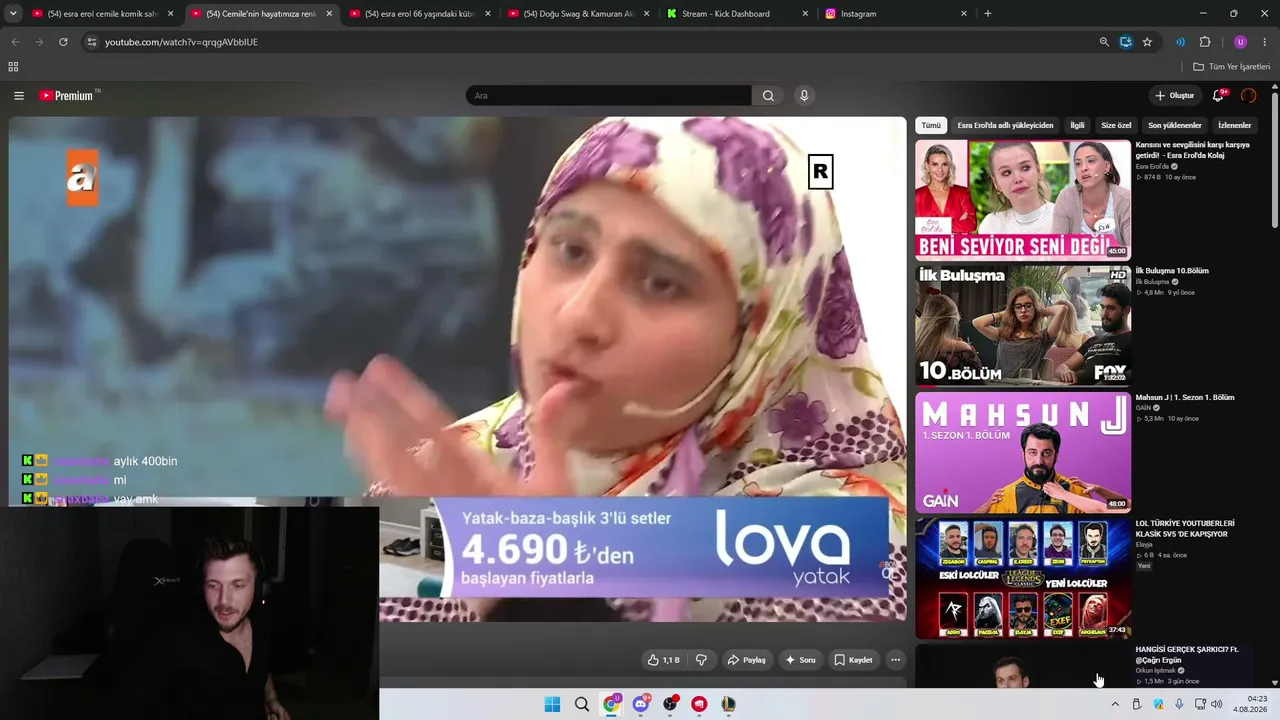The height and width of the screenshot is (720, 1280).
Task: Go back to the previous page
Action: (15, 42)
